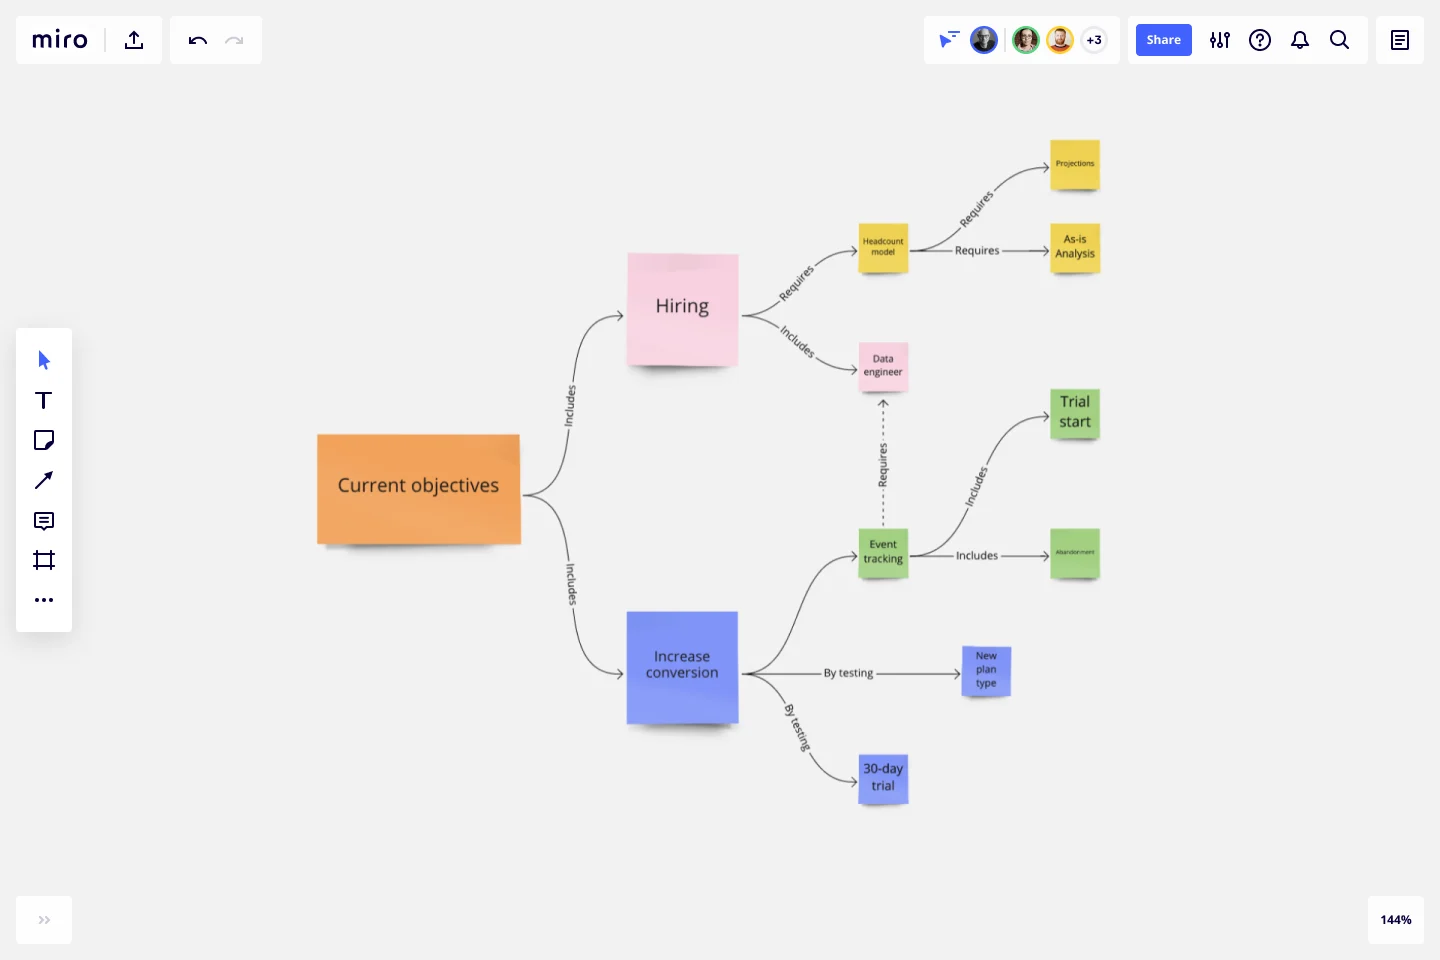Screen dimensions: 1440x960
Task: Click the miro logo
Action: point(59,40)
